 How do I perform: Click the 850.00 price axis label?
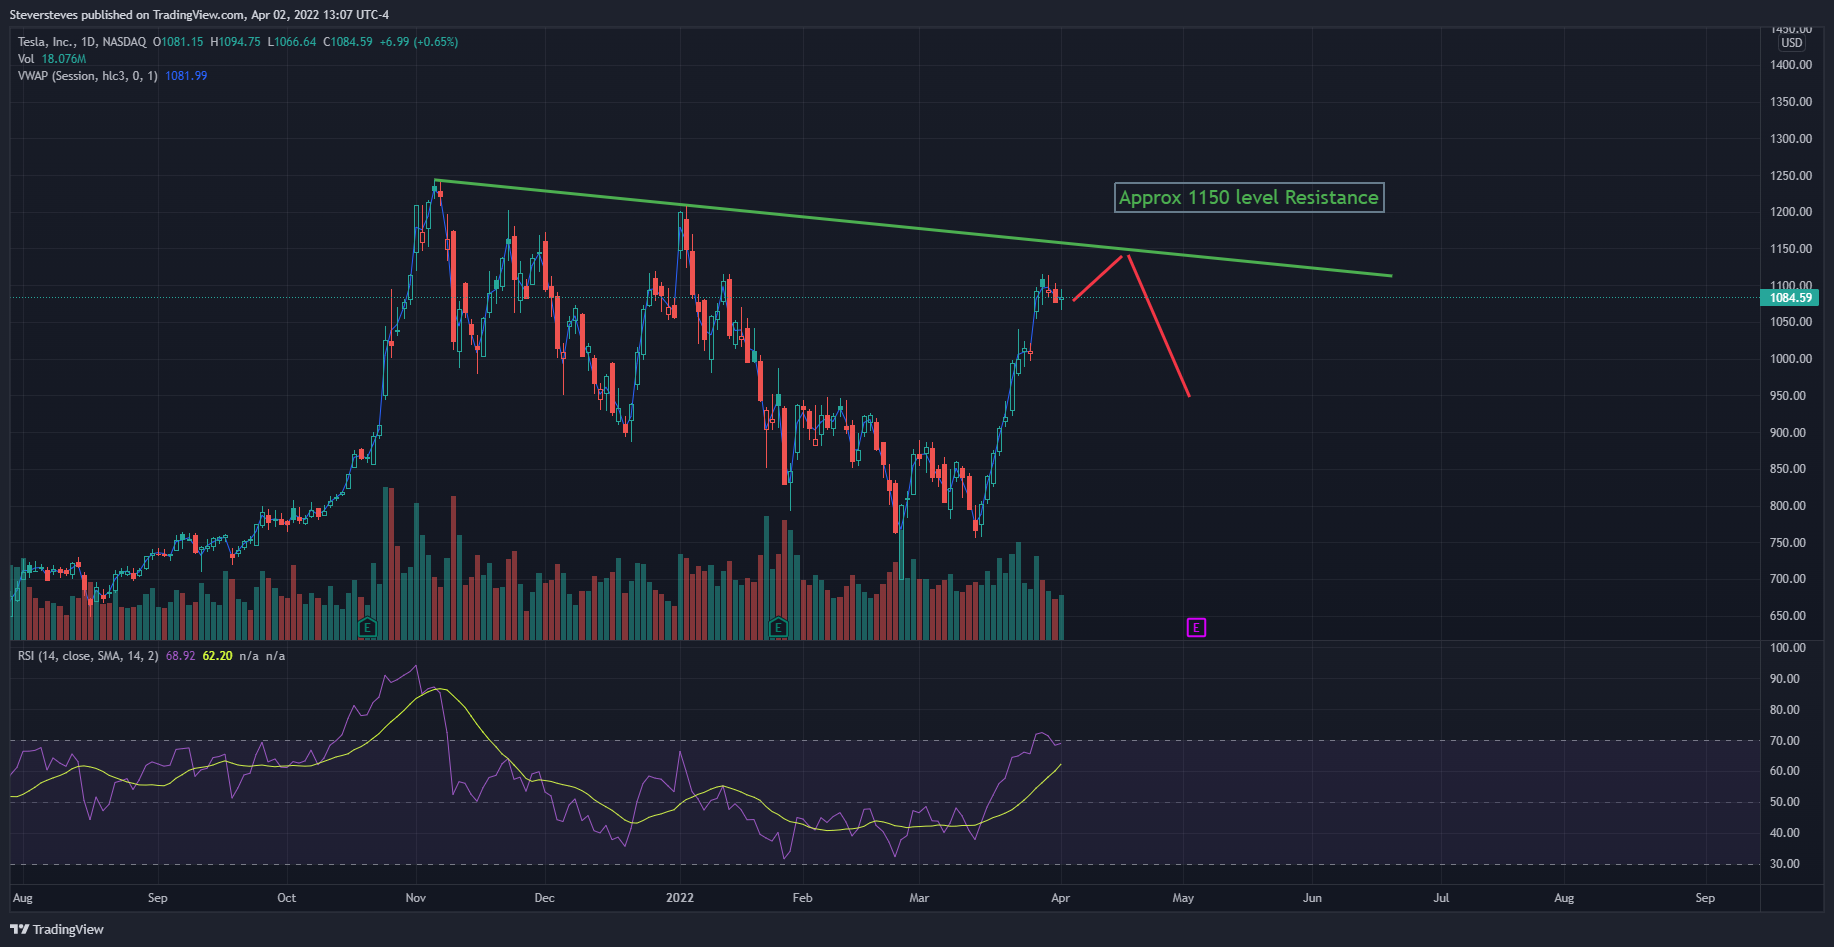1787,469
